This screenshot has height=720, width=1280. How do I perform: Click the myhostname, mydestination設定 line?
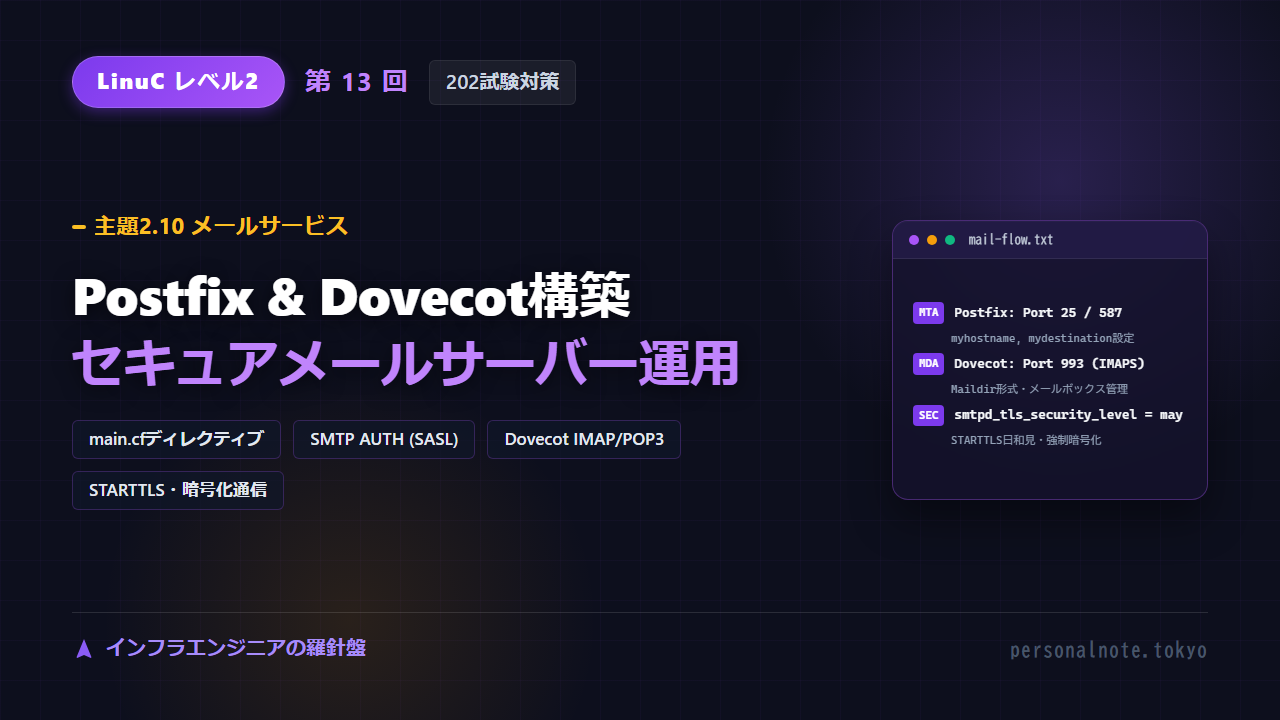tap(1042, 339)
